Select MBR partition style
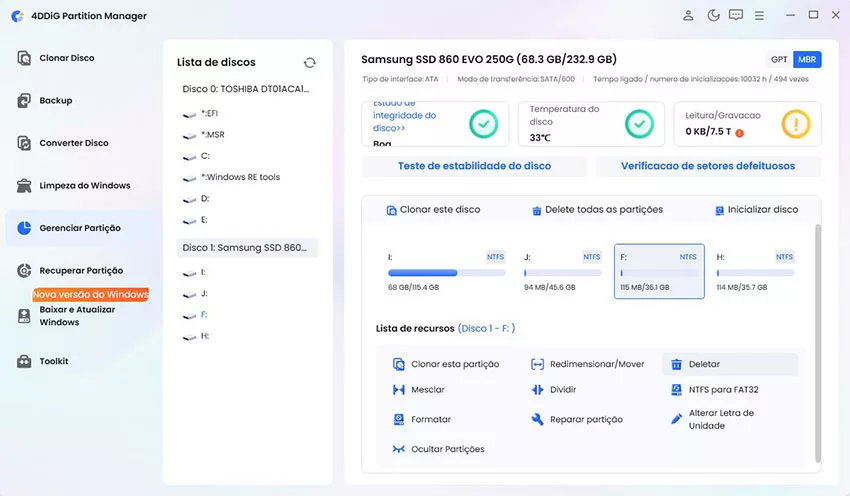The image size is (850, 496). [x=807, y=60]
